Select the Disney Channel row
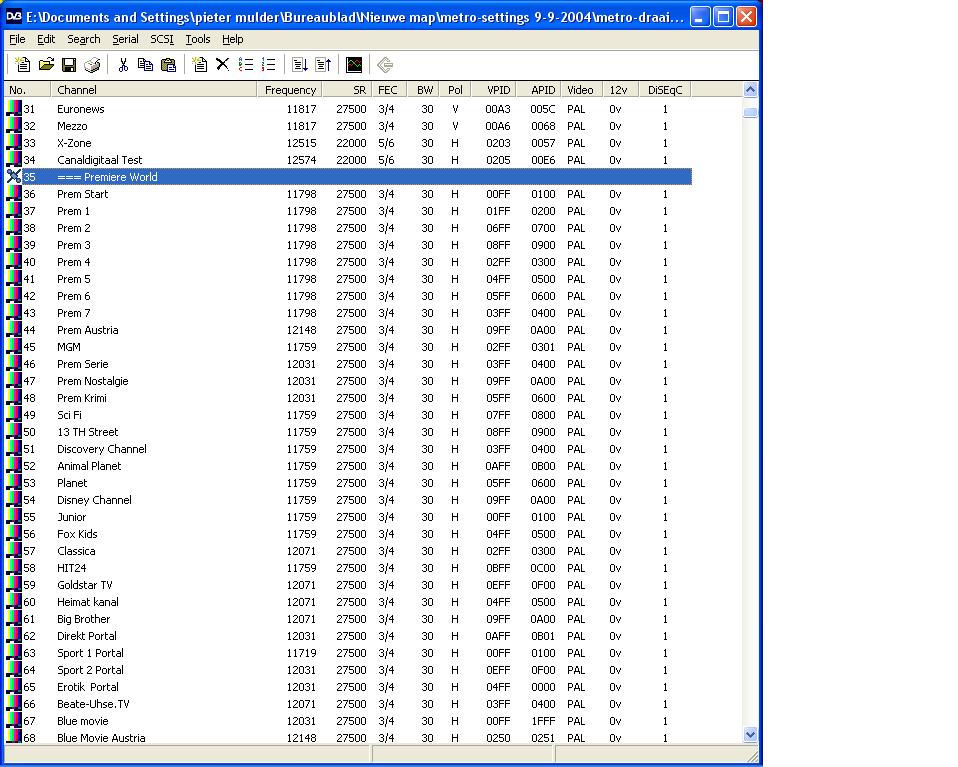Viewport: 958px width, 767px height. (348, 500)
